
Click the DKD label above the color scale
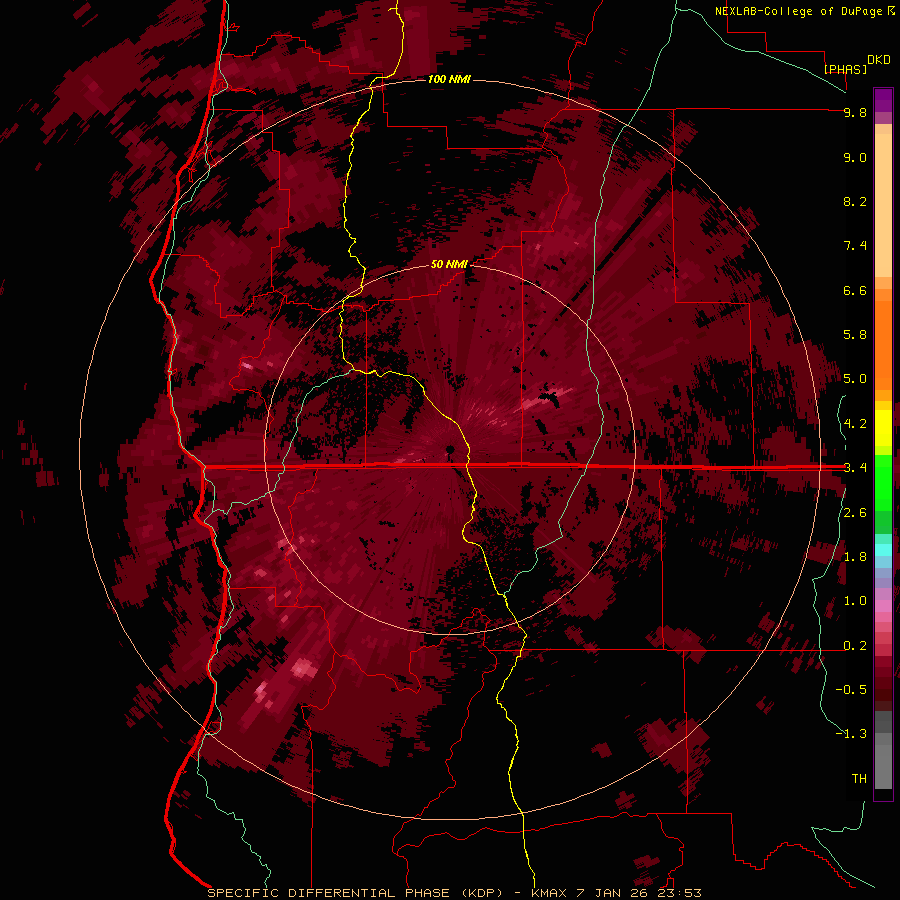pyautogui.click(x=879, y=60)
